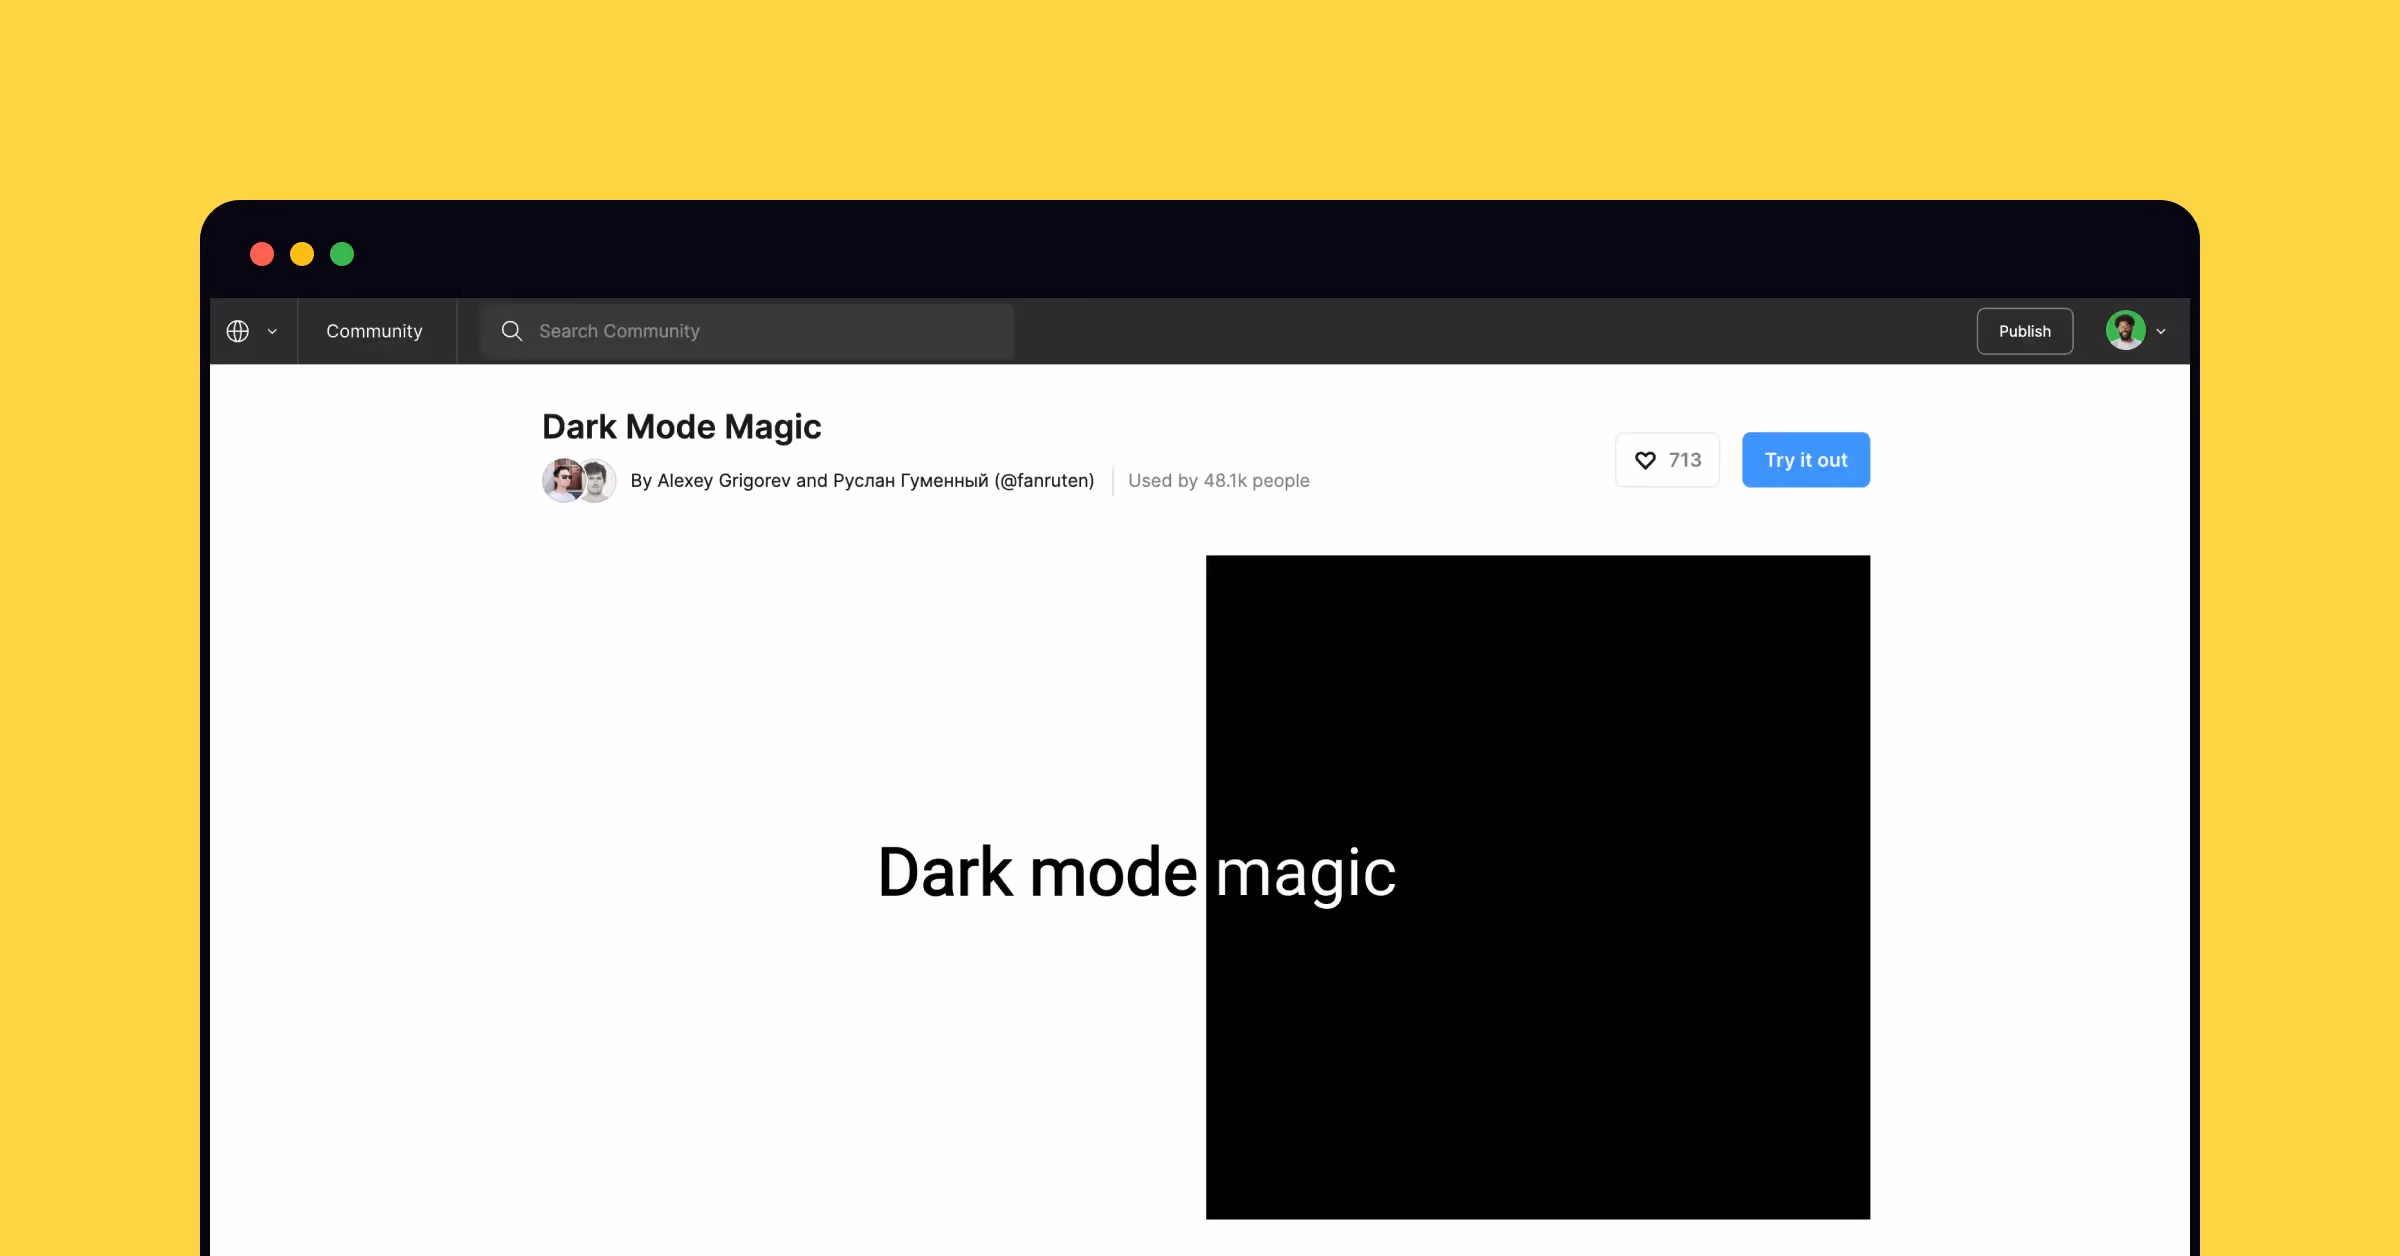Click the yellow minimize window button
The image size is (2400, 1256).
(x=301, y=253)
